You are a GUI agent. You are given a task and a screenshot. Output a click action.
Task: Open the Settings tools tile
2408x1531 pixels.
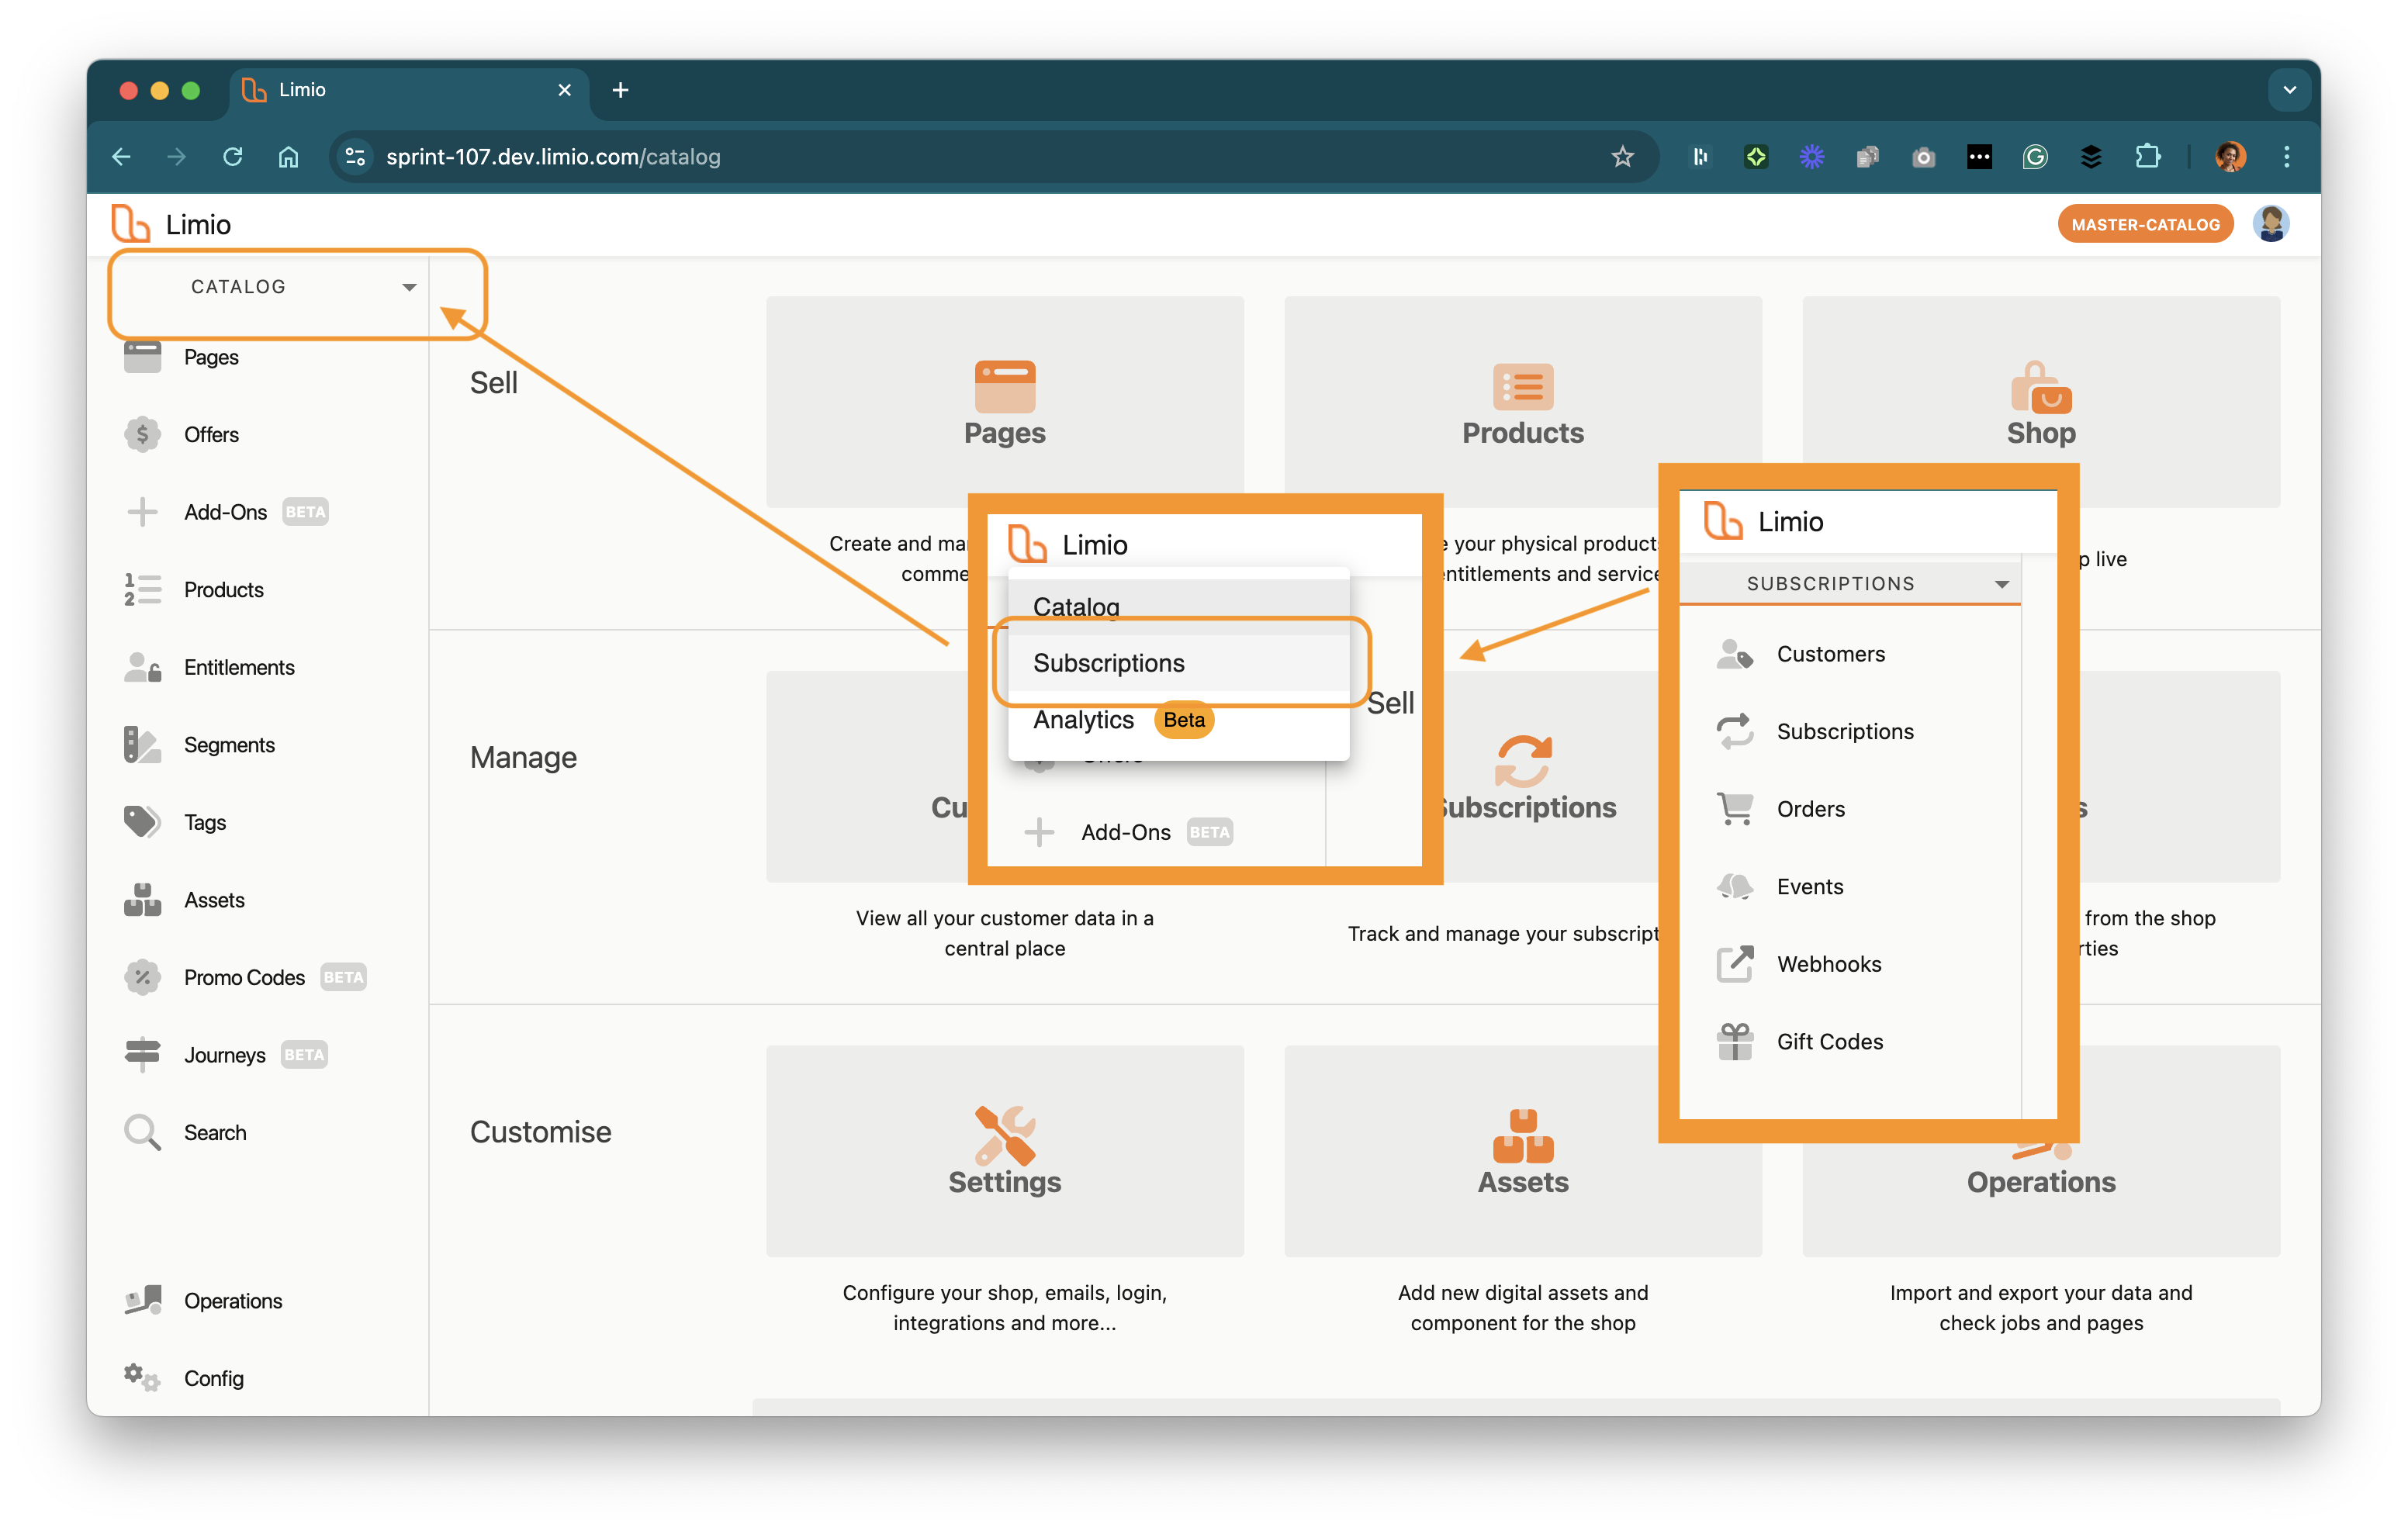click(1004, 1150)
